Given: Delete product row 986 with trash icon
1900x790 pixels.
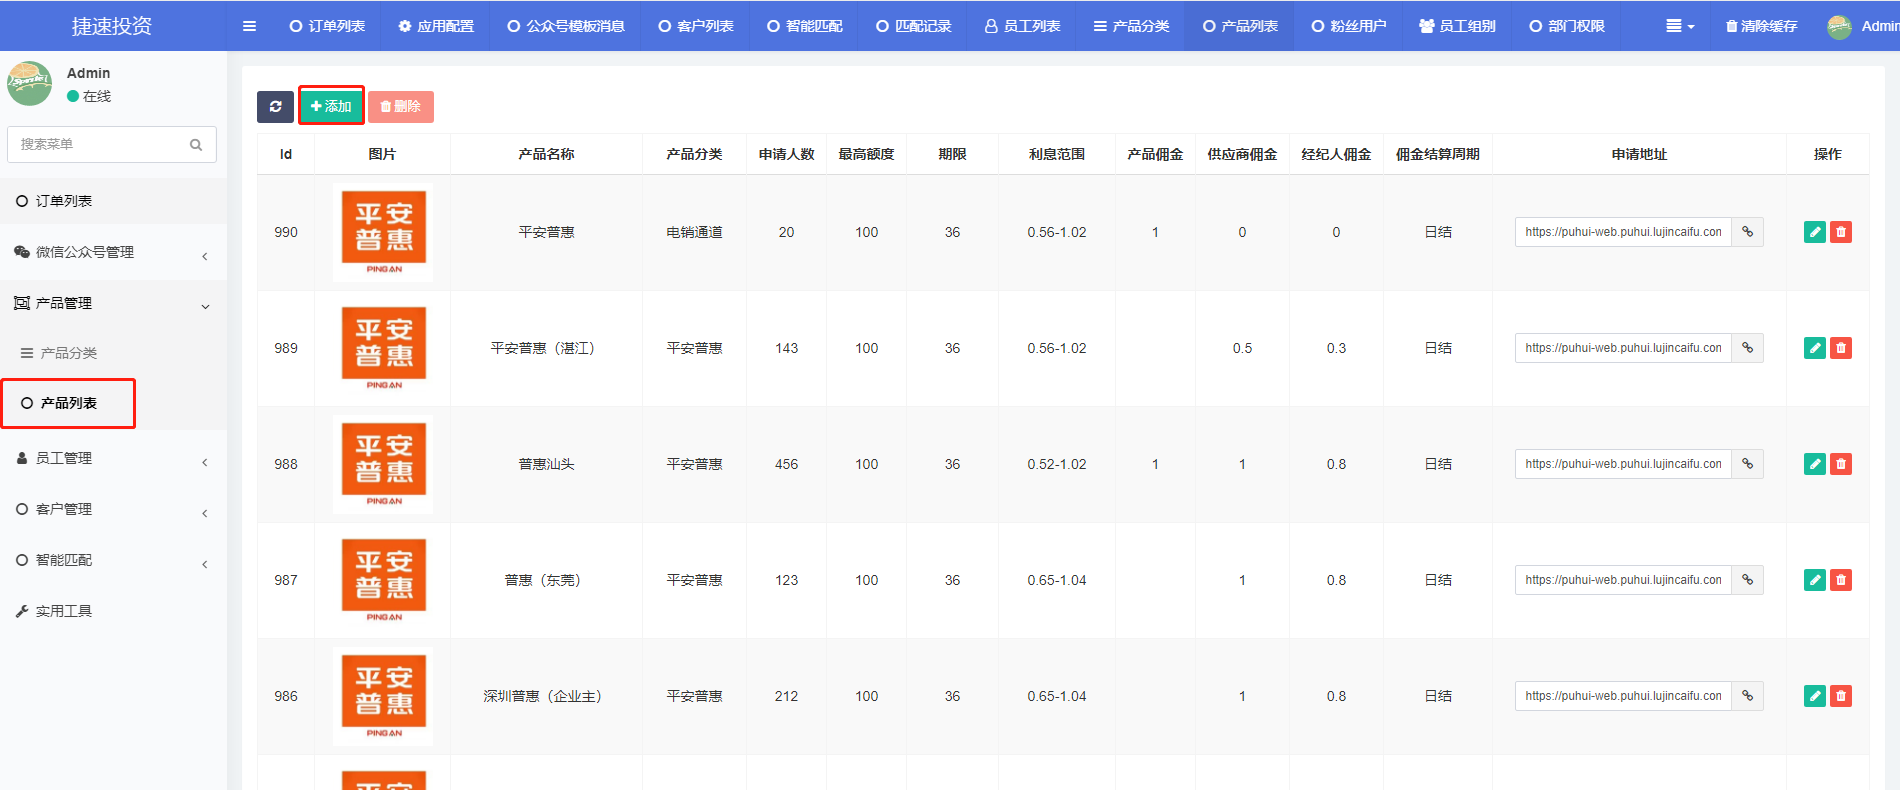Looking at the screenshot, I should 1840,696.
